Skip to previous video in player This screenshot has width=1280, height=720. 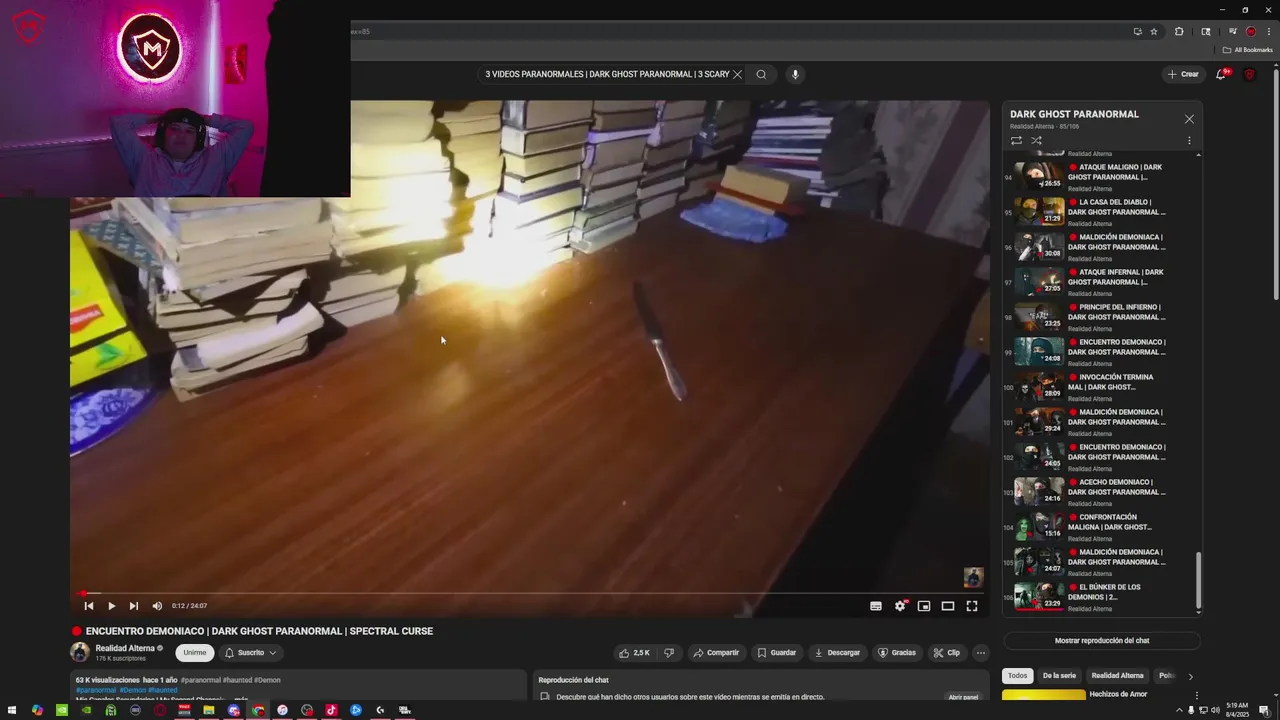point(88,606)
